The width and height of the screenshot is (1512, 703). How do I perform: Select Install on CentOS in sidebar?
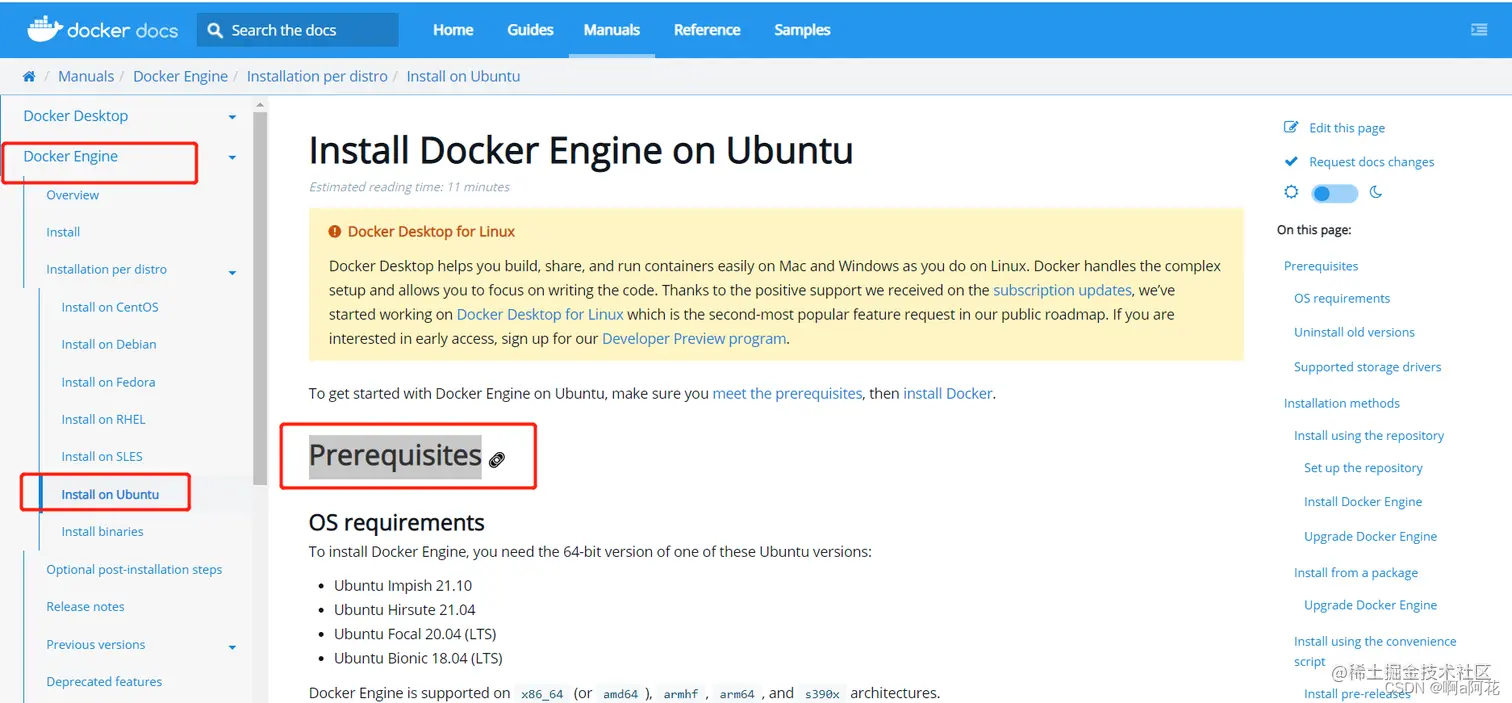tap(110, 307)
